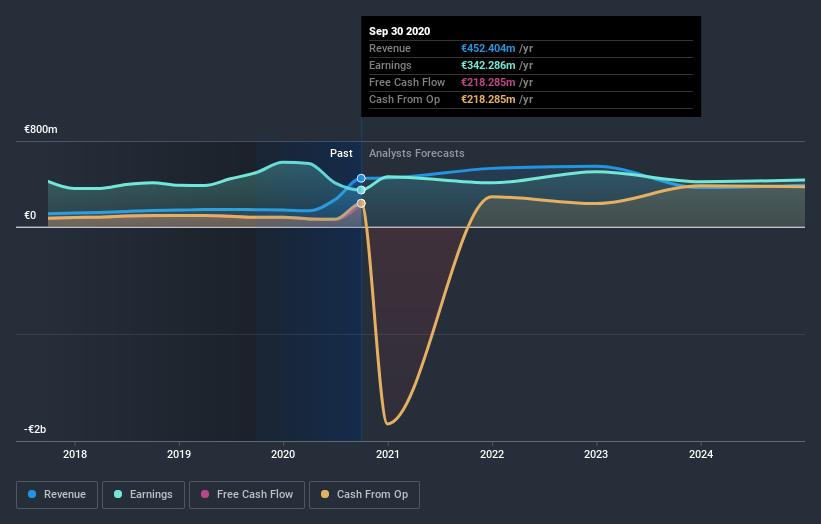Click the Analysts Forecasts label

click(x=417, y=153)
